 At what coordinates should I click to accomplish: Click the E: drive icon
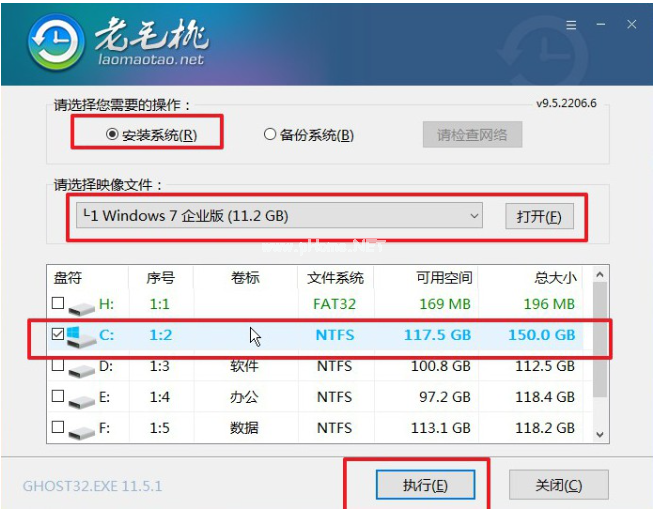[82, 400]
